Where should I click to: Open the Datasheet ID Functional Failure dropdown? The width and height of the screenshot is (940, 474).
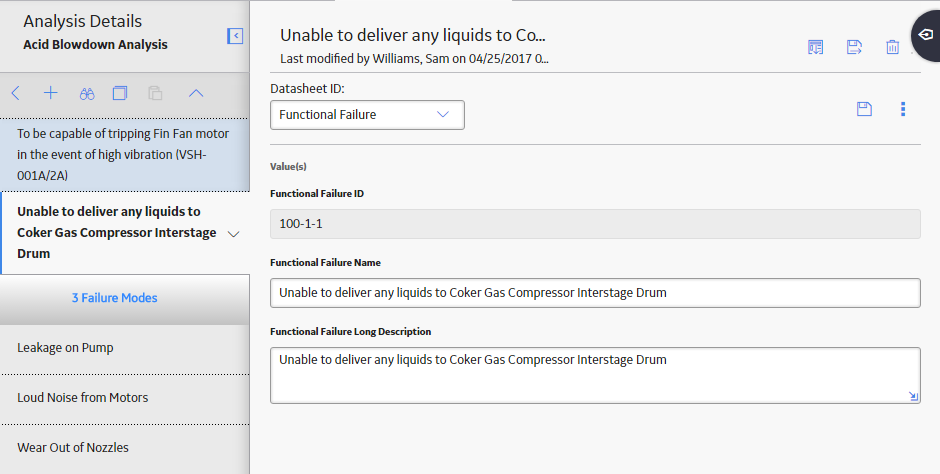[367, 114]
